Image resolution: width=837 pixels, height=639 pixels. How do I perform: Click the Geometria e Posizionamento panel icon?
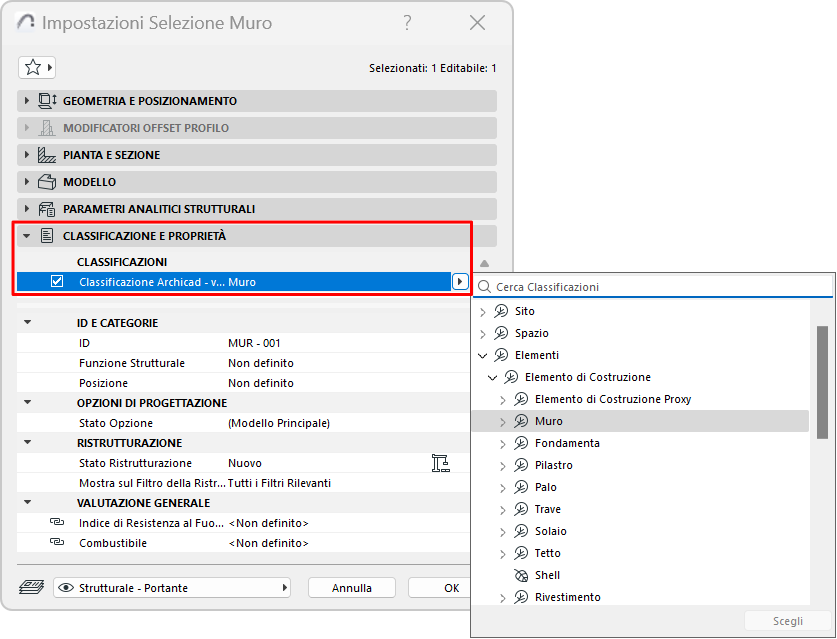[x=47, y=101]
